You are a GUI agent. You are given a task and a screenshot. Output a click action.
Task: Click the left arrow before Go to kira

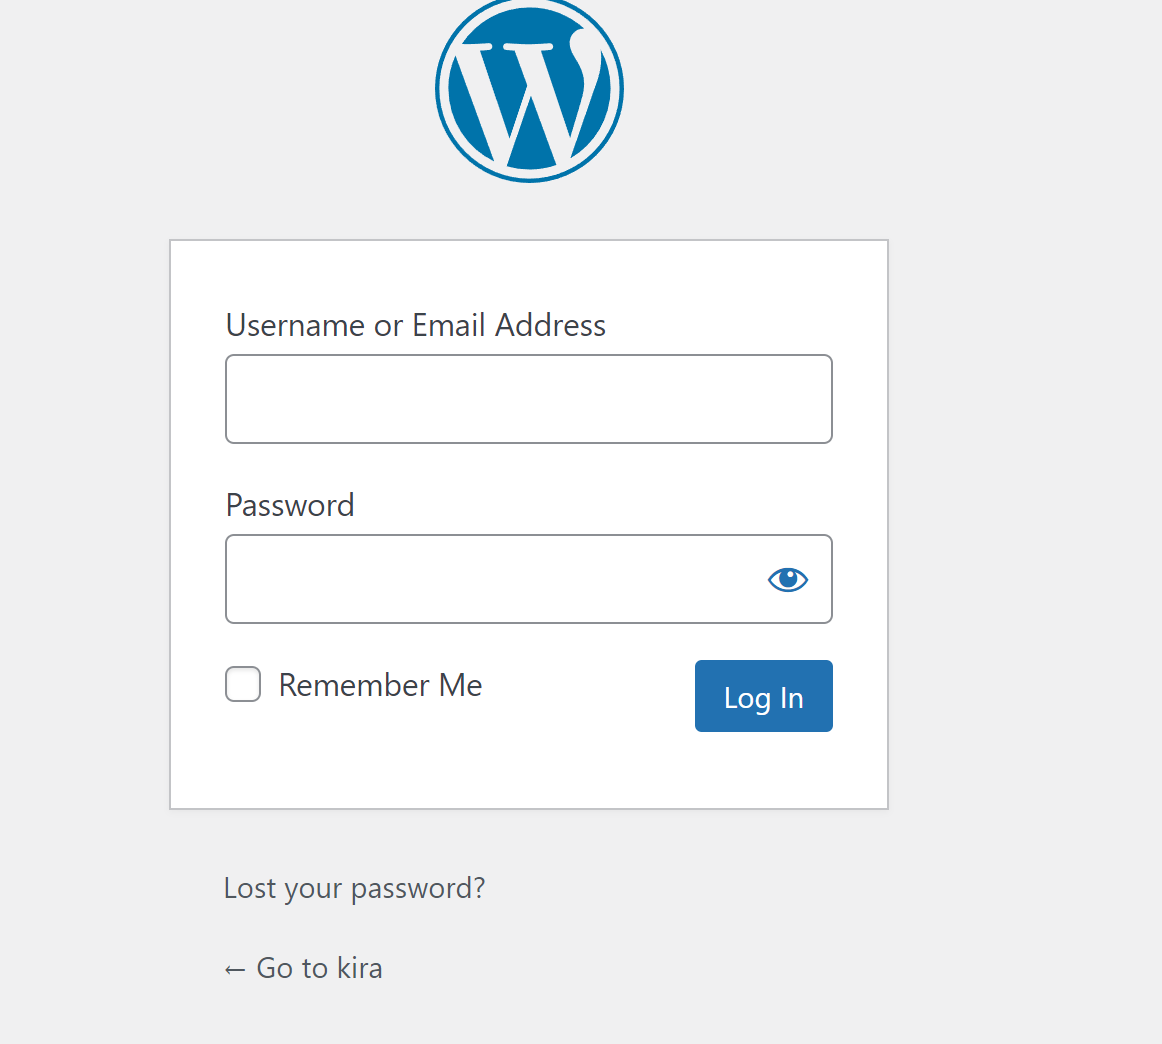click(x=235, y=969)
